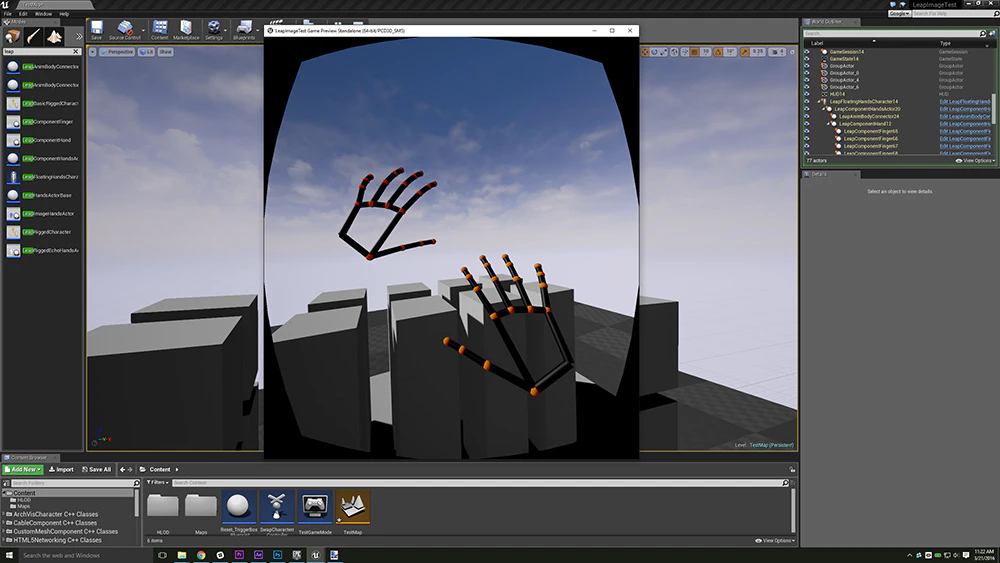Toggle sources panel icon in Content Browser

6,483
